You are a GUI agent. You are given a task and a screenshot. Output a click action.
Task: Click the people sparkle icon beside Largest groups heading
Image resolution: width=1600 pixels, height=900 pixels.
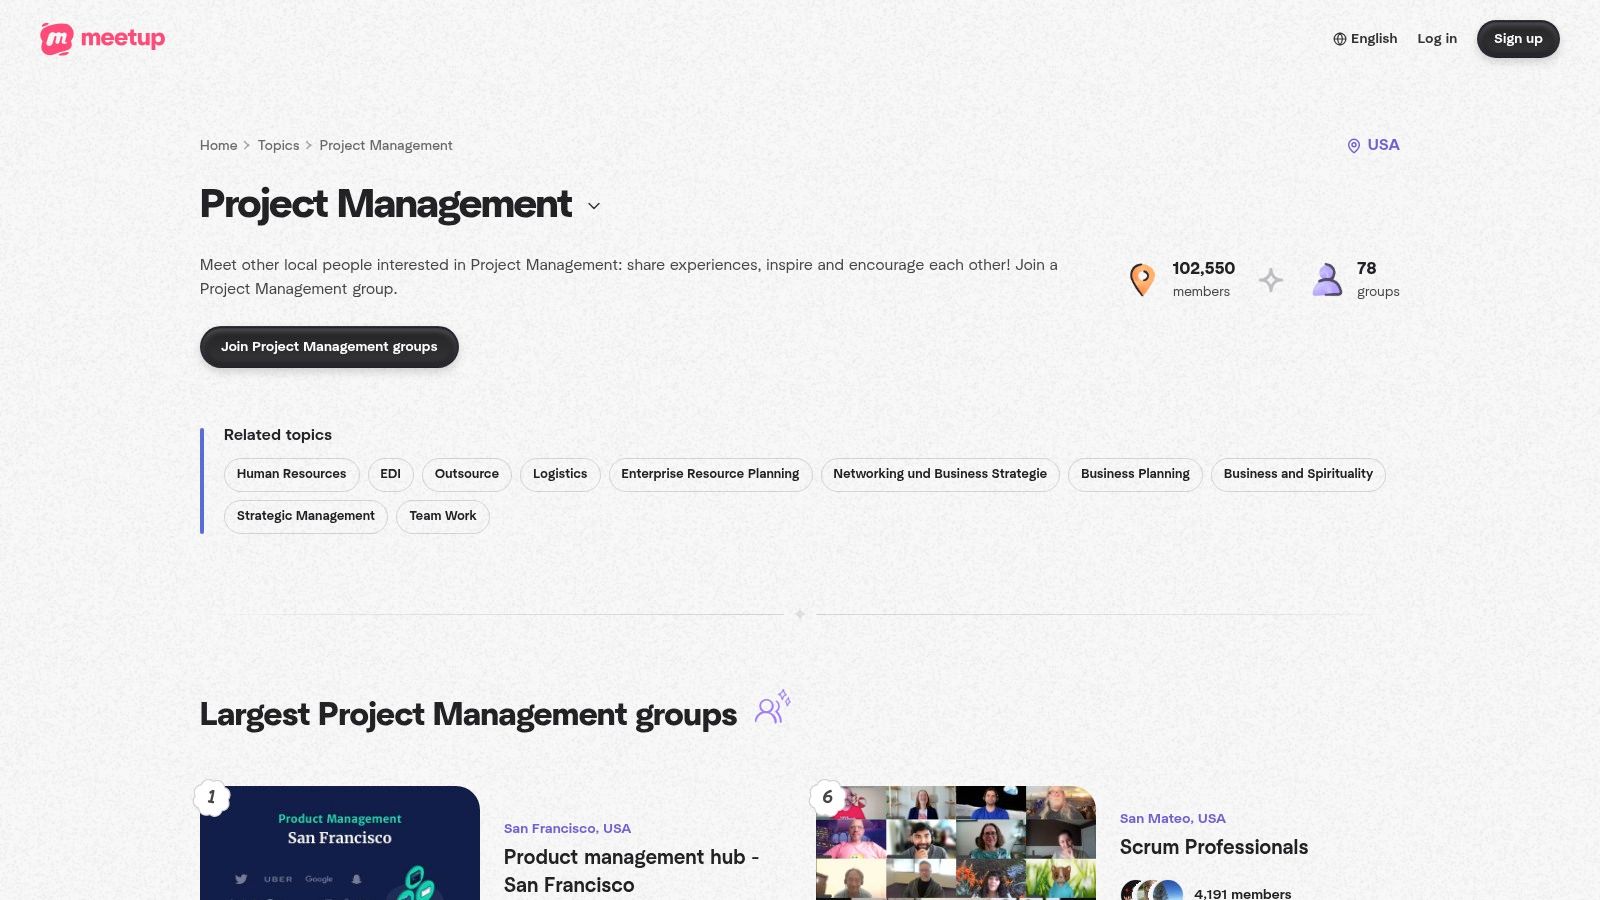tap(772, 708)
